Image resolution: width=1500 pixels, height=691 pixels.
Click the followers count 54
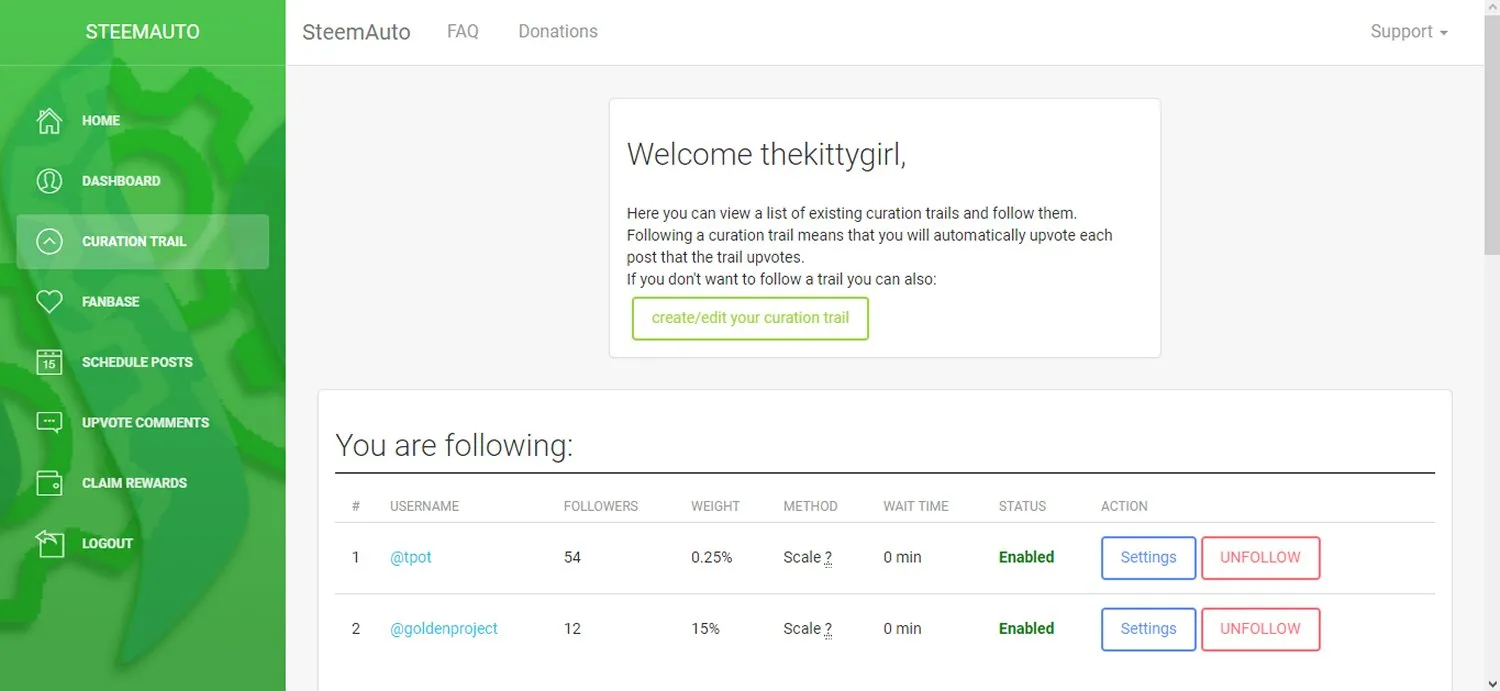[572, 558]
